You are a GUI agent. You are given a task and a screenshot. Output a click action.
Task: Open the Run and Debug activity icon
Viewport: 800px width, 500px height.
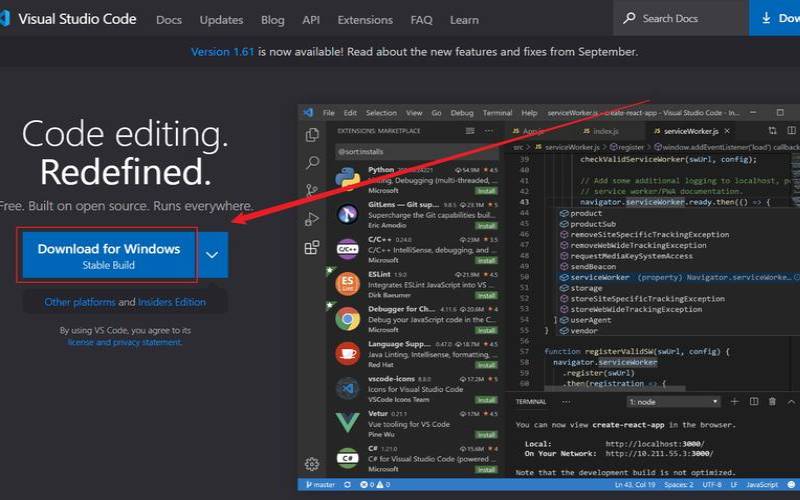tap(312, 219)
